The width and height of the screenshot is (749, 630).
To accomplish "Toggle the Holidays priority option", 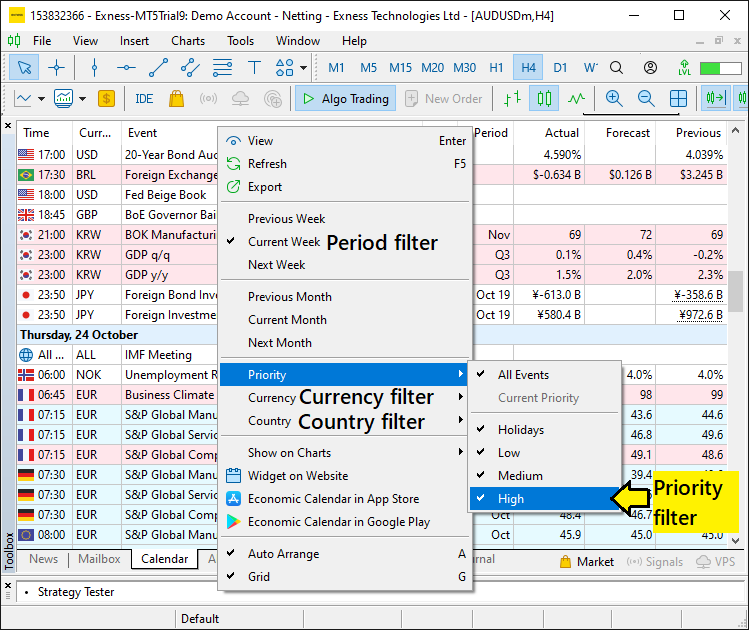I will (x=521, y=430).
